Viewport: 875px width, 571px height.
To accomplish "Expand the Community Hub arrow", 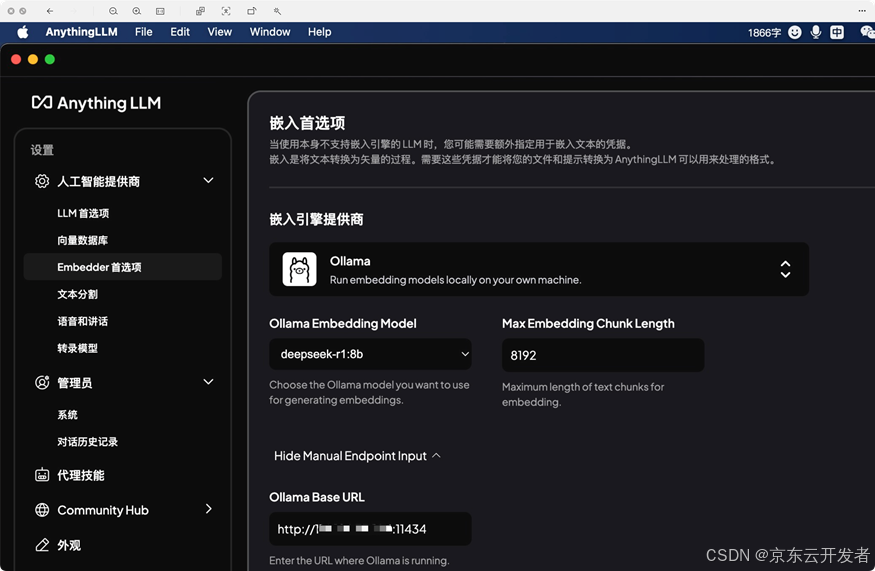I will tap(208, 508).
